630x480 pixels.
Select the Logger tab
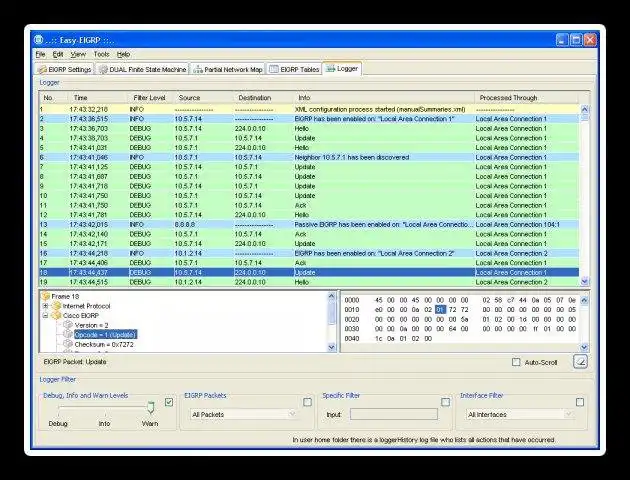coord(342,68)
